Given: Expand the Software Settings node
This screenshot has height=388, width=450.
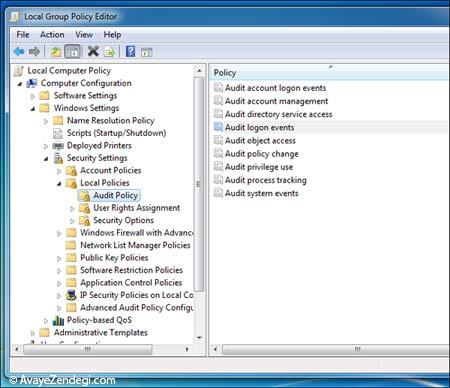Looking at the screenshot, I should point(33,96).
